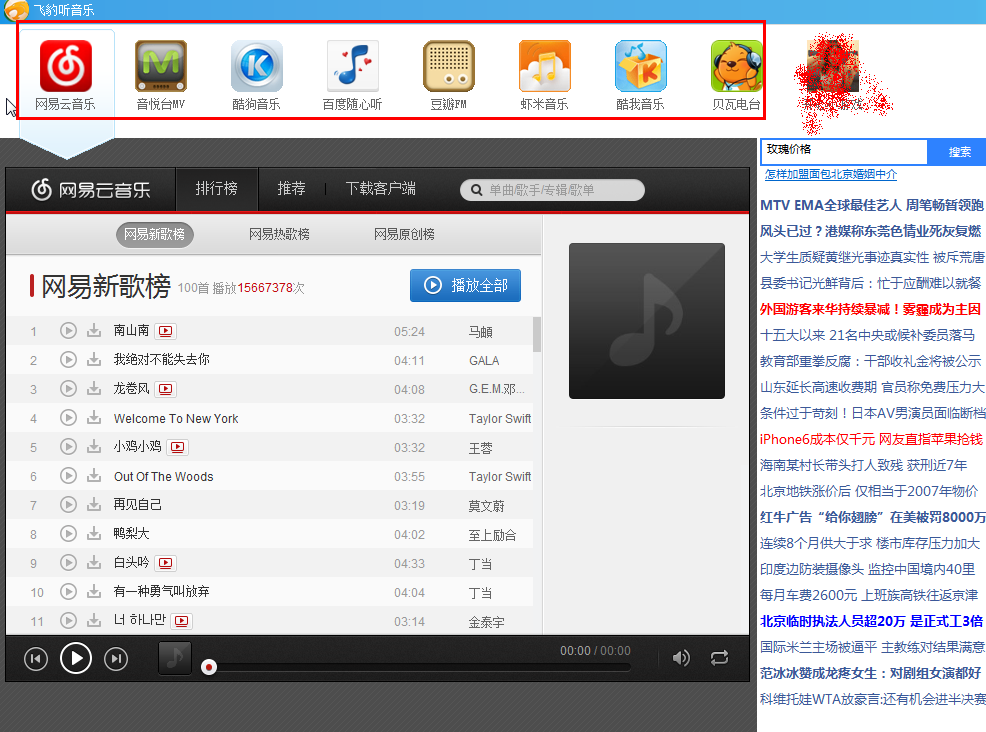Skip to the previous track
Image resolution: width=986 pixels, height=732 pixels.
pos(36,659)
